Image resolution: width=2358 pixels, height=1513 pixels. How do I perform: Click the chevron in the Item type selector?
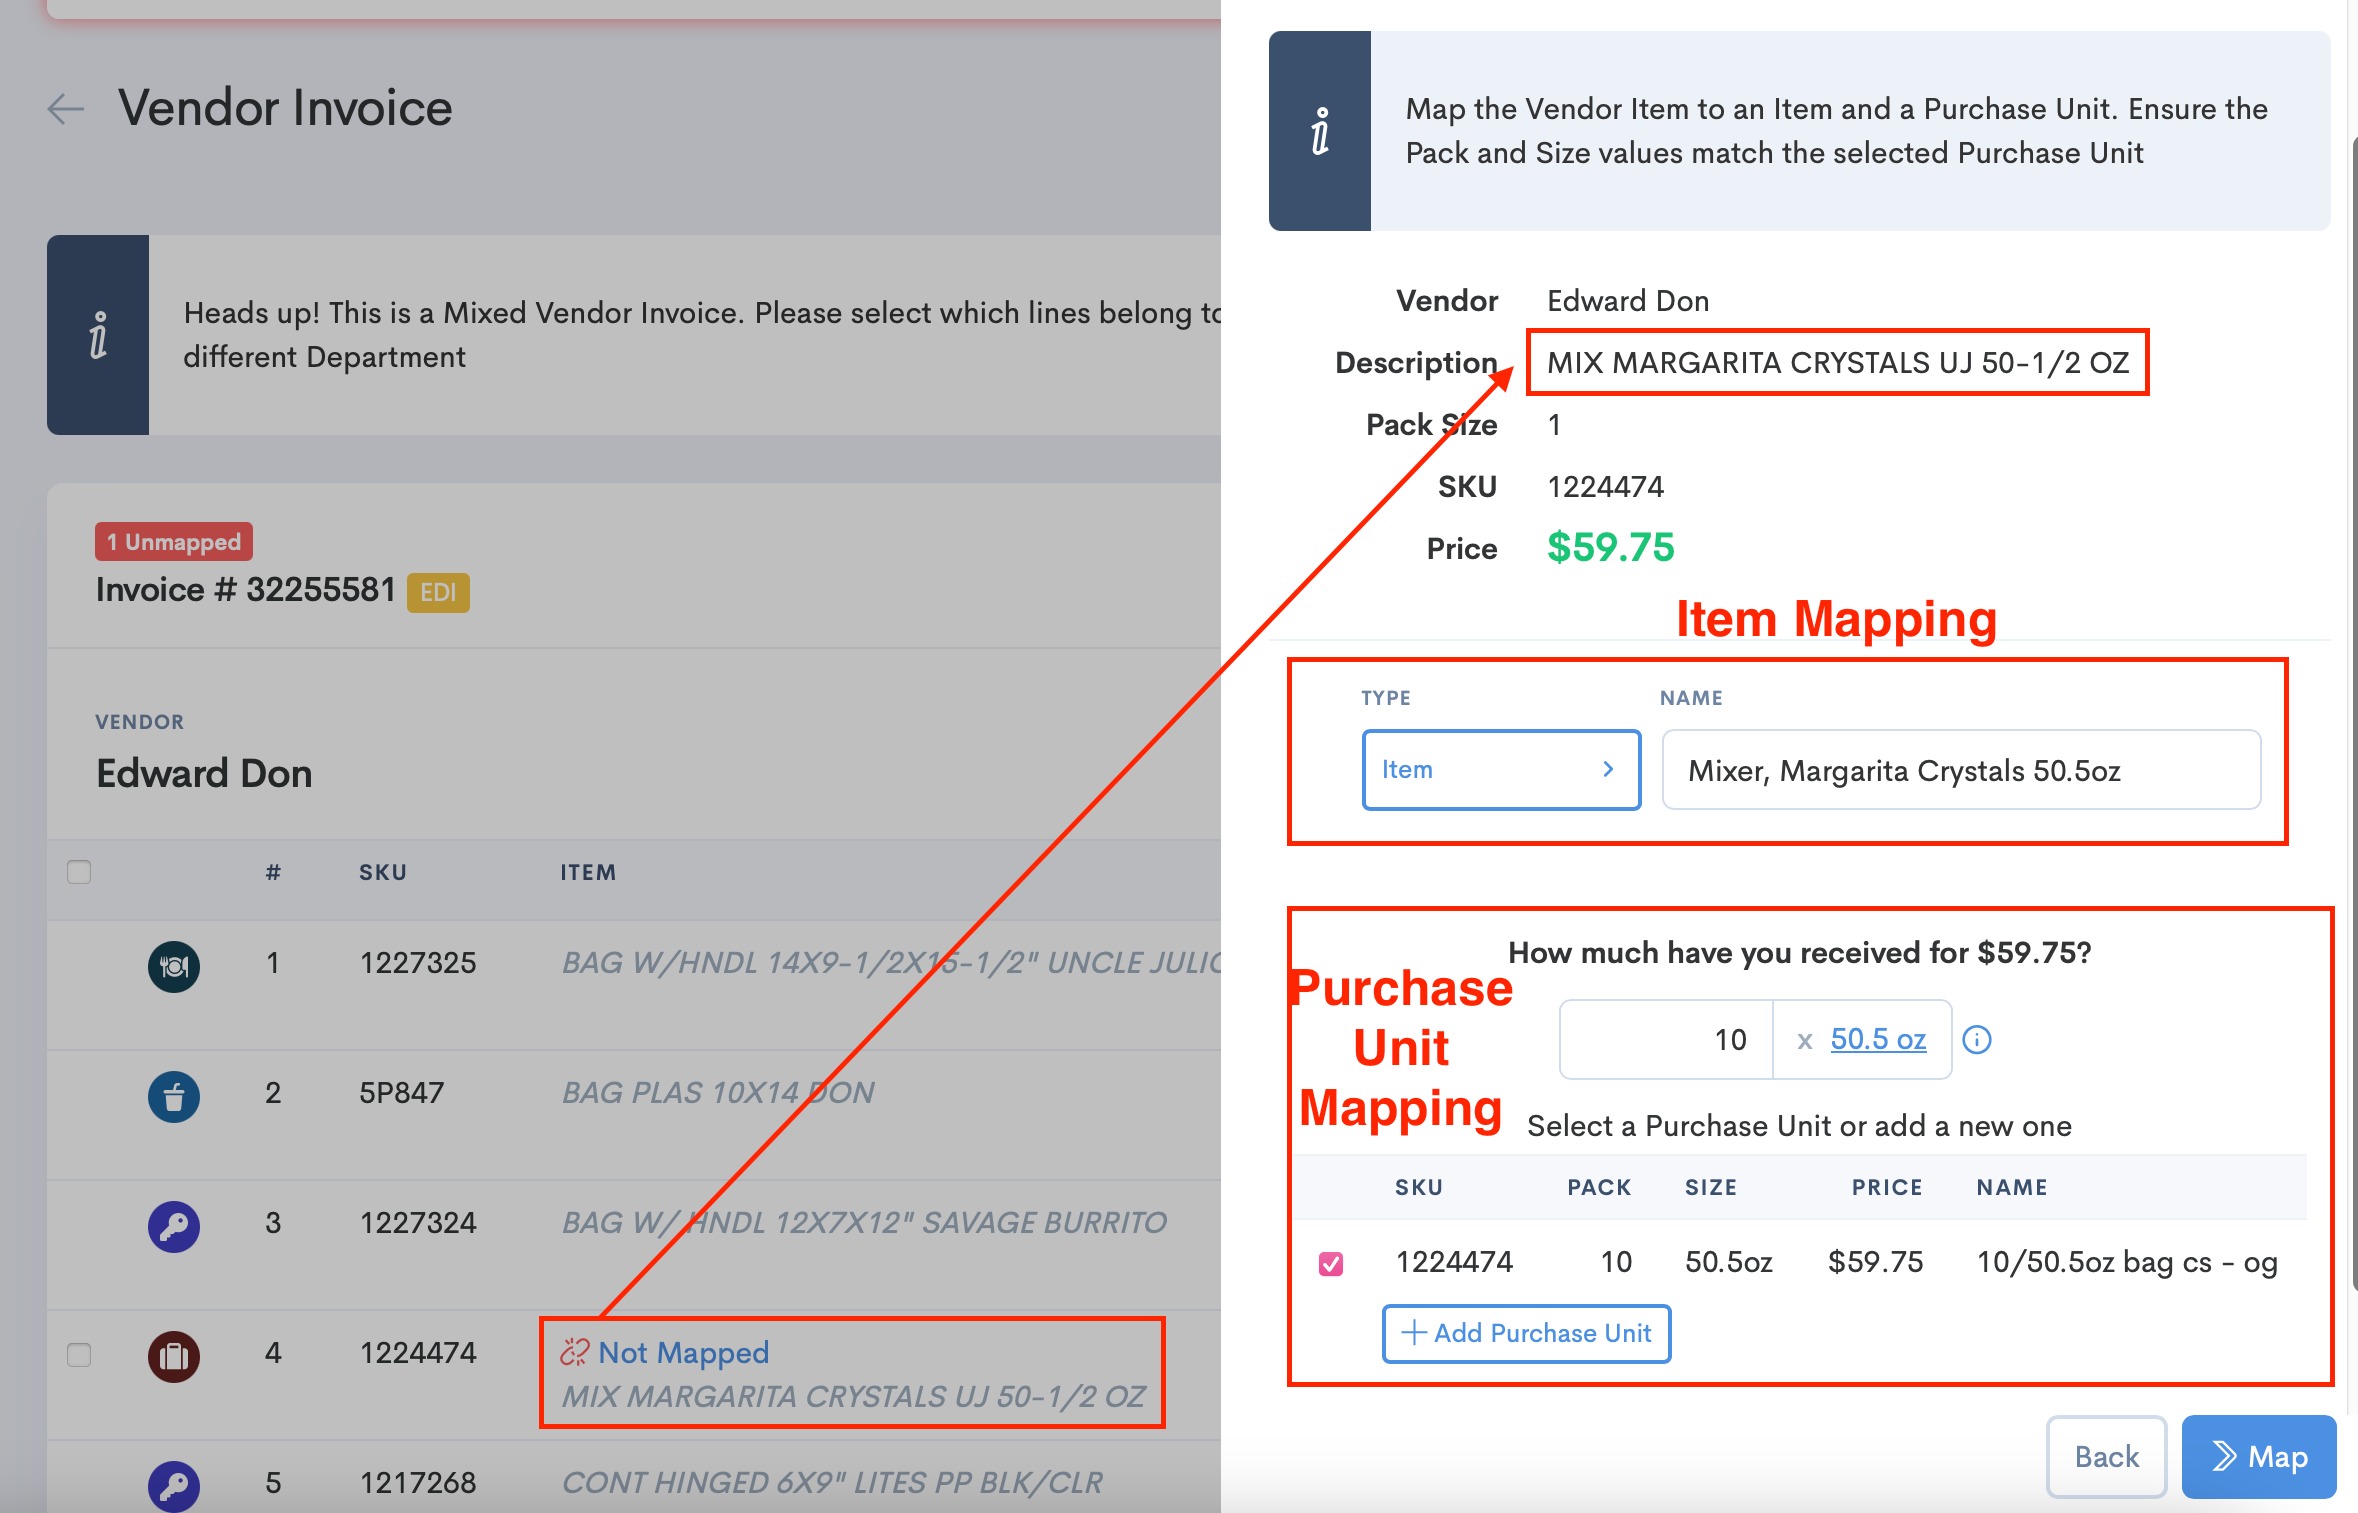(1608, 769)
